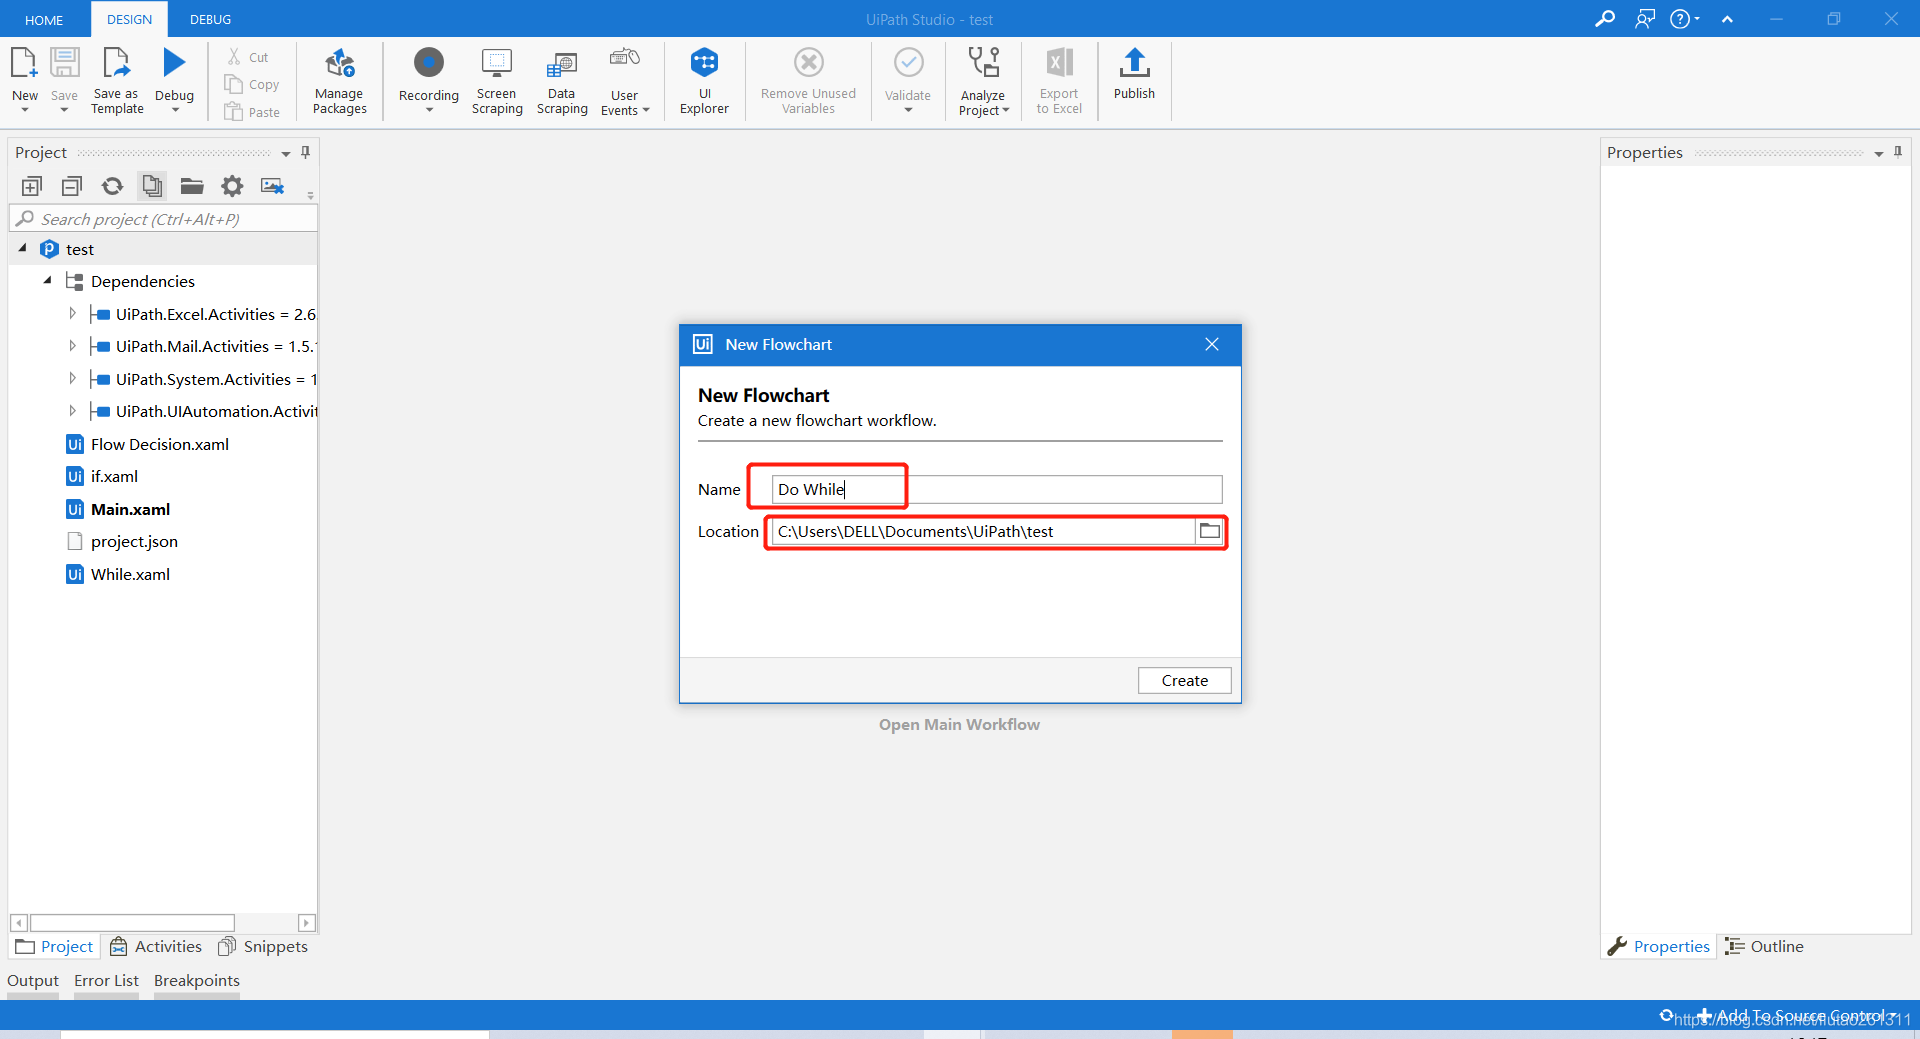This screenshot has width=1920, height=1039.
Task: Open Debug dropdown arrow
Action: (x=175, y=109)
